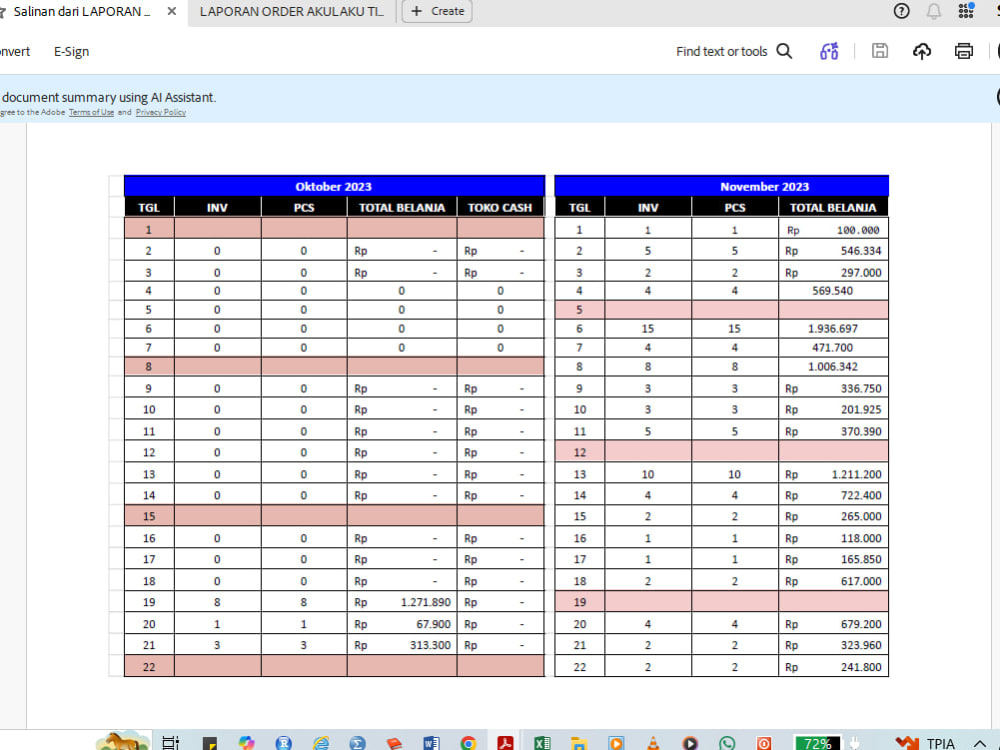Open Google Chrome from the taskbar

[468, 742]
